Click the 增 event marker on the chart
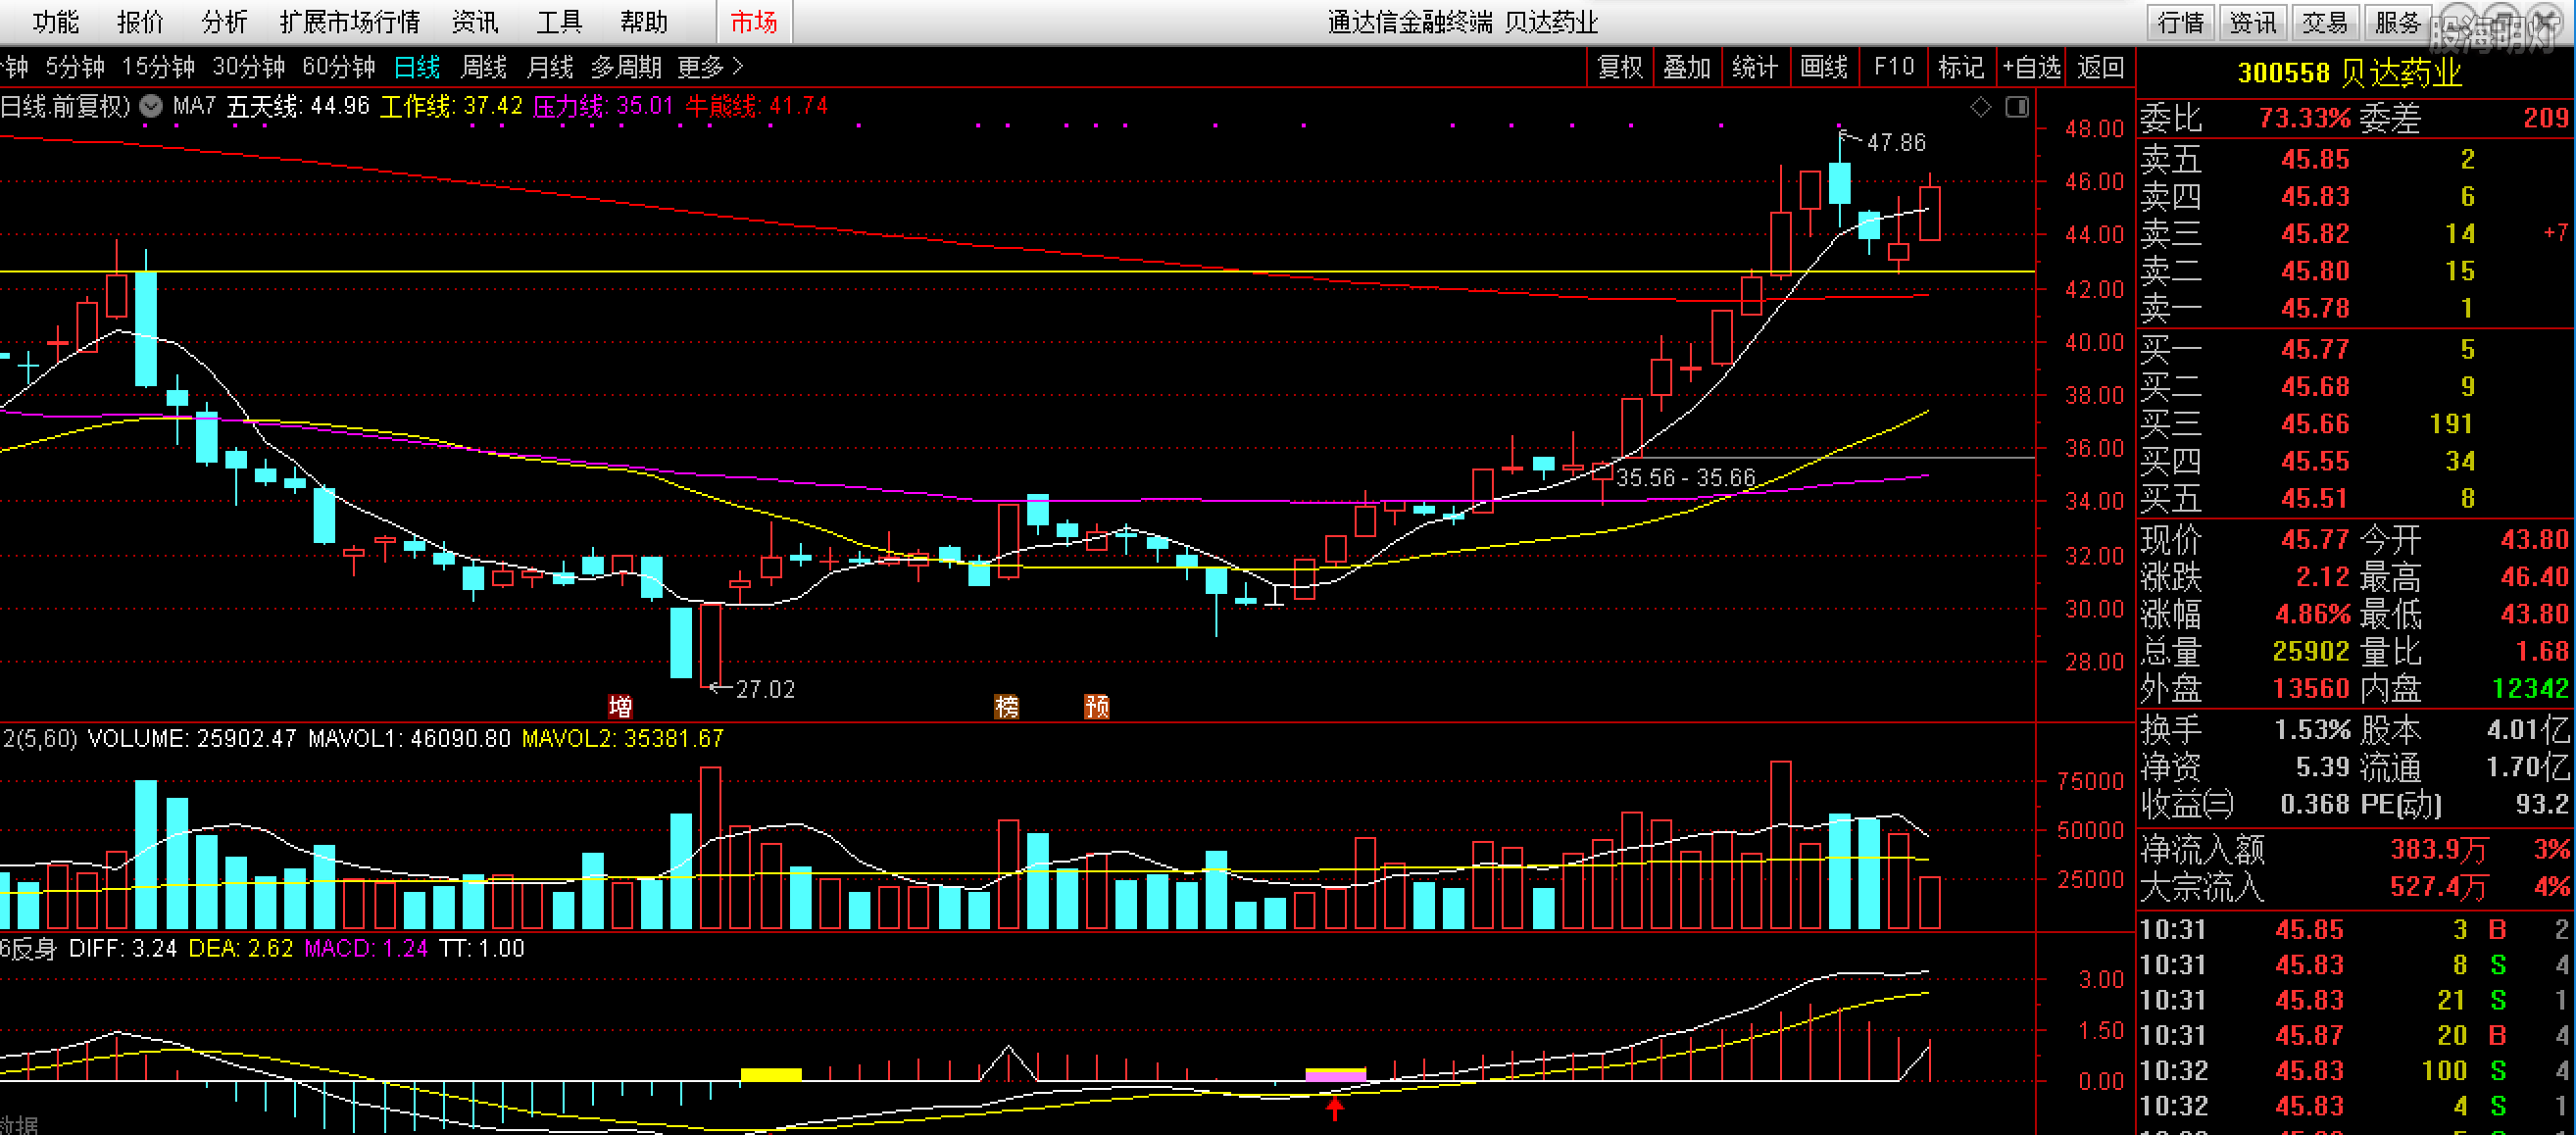Screen dimensions: 2576x1135 click(620, 707)
